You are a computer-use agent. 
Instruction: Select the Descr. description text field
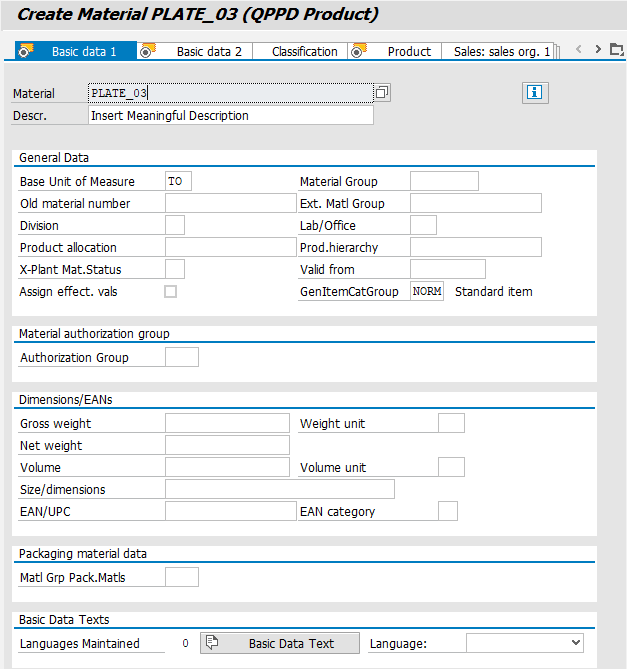(230, 116)
